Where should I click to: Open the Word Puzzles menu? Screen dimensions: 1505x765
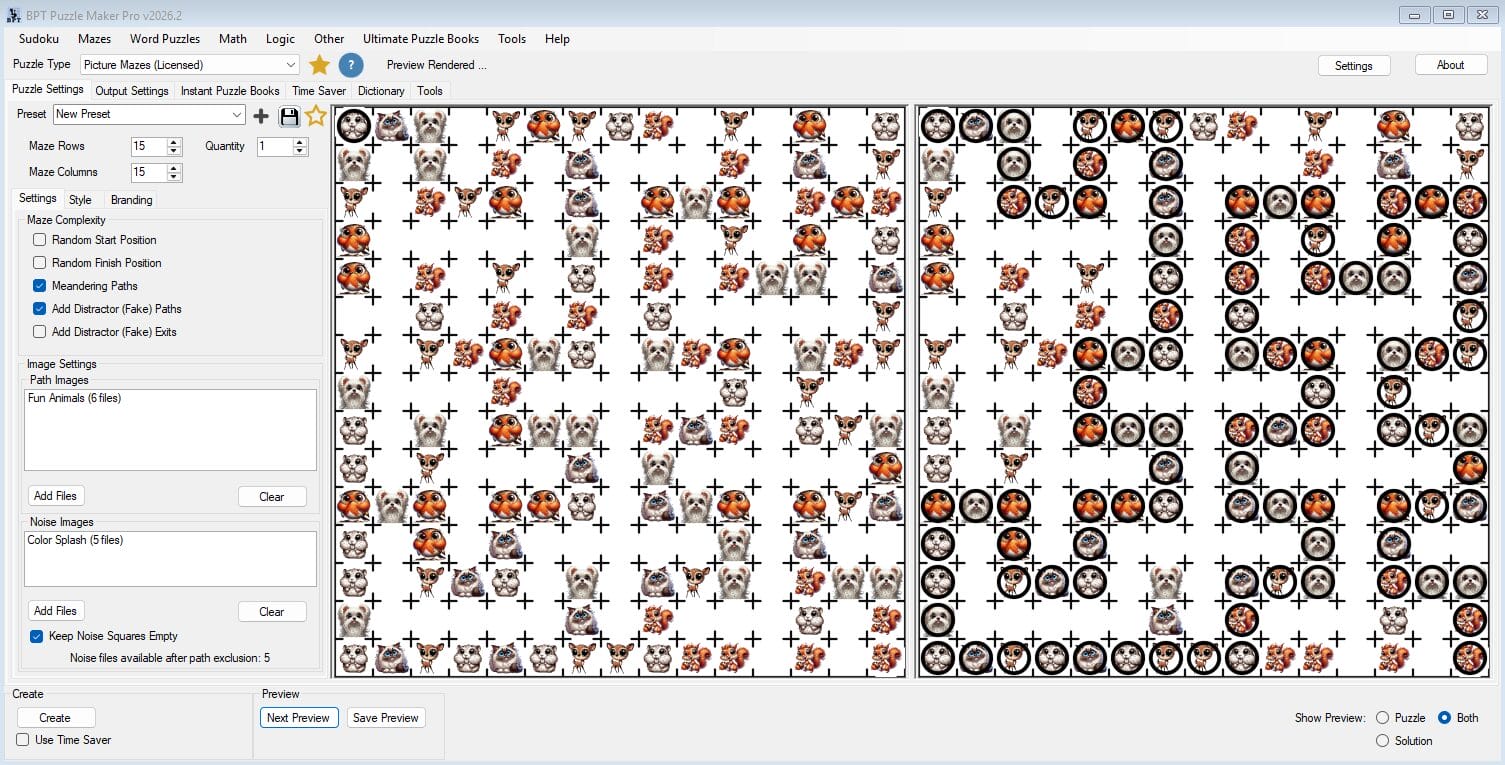[x=165, y=39]
